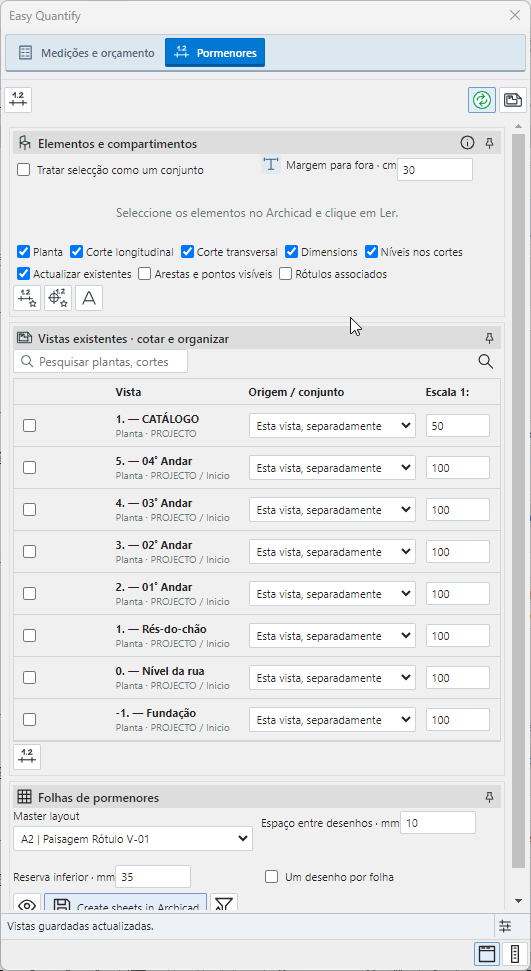Expand origem dropdown for 04º Andar row

[x=332, y=468]
